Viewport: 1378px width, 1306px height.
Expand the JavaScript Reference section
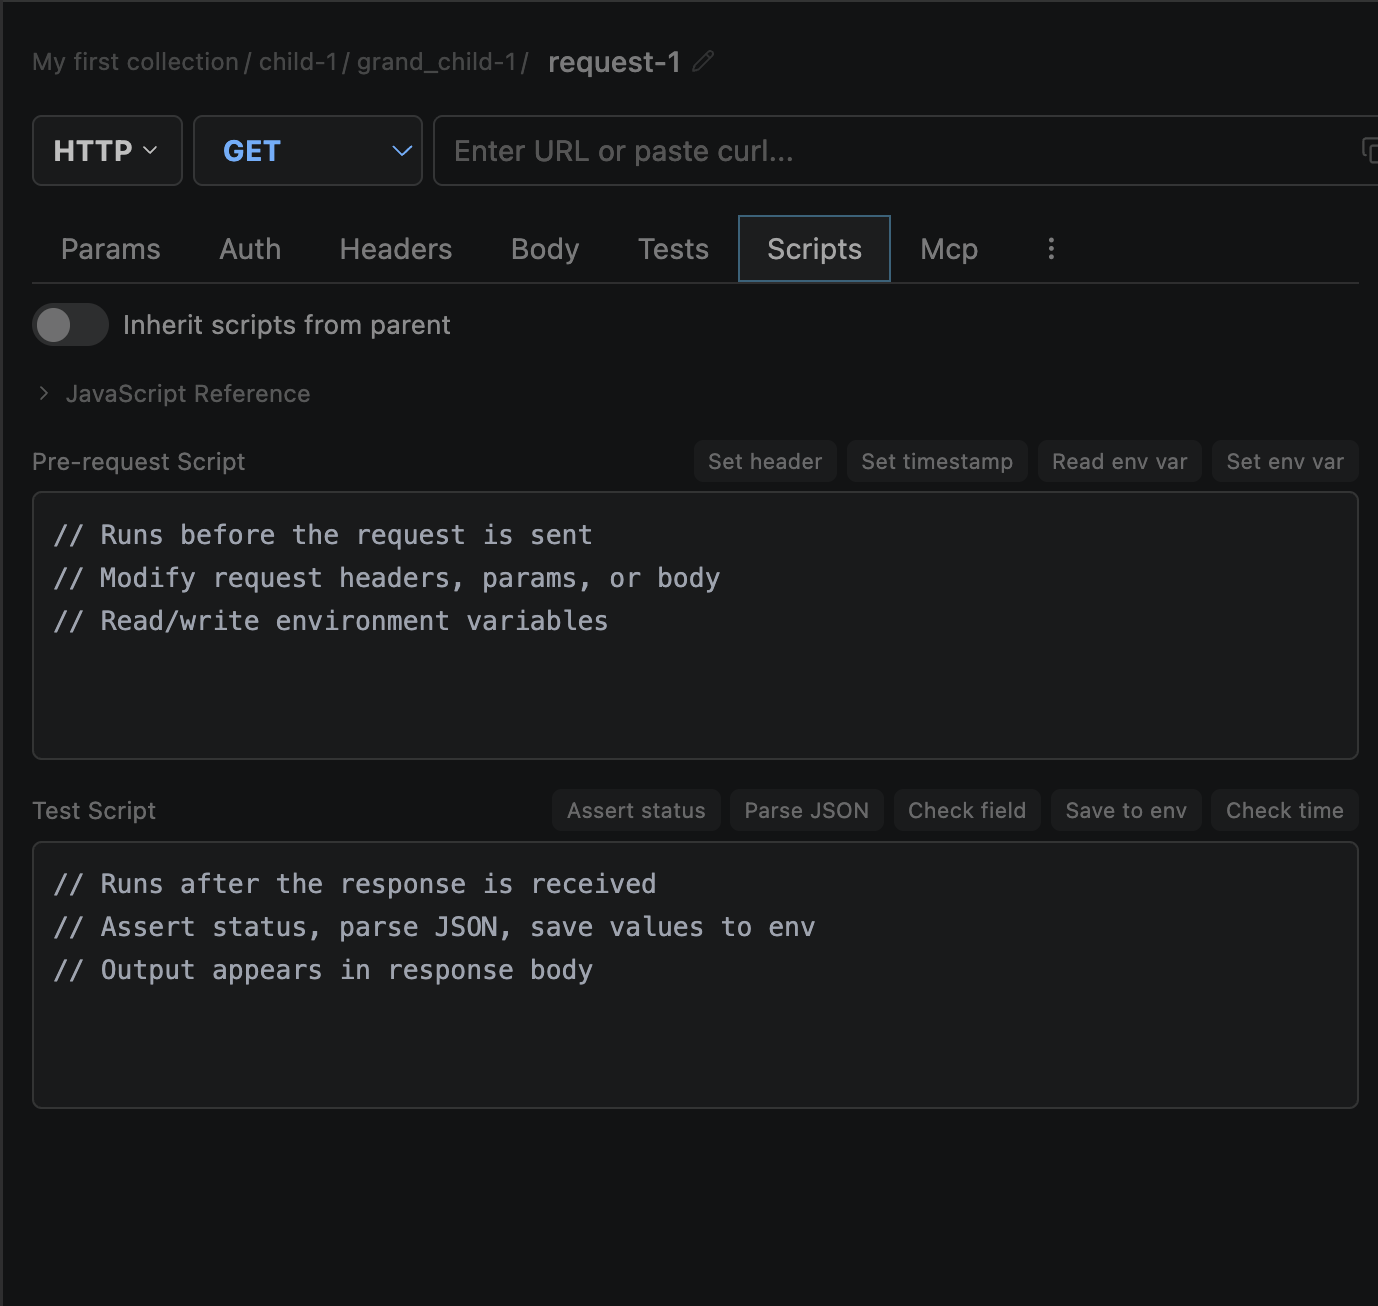173,394
